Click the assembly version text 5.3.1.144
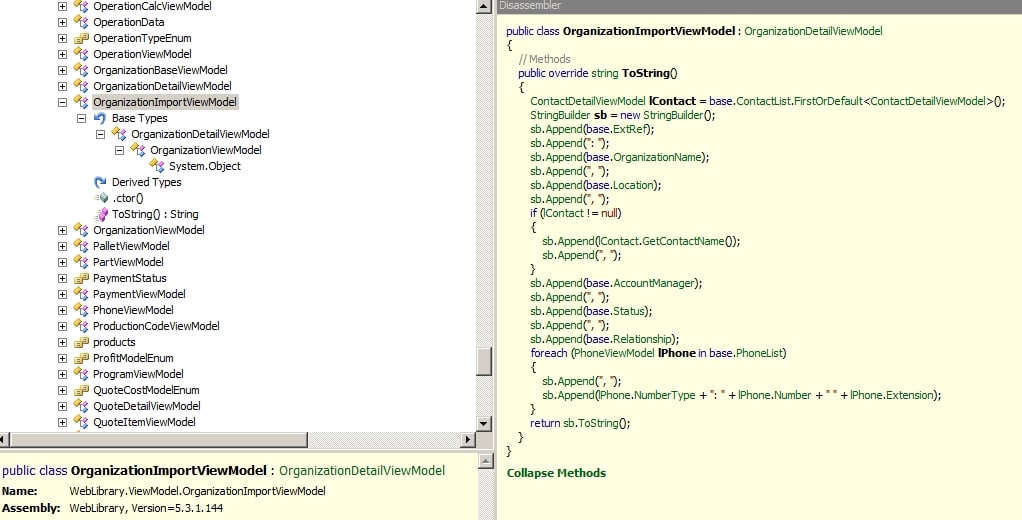 [199, 508]
